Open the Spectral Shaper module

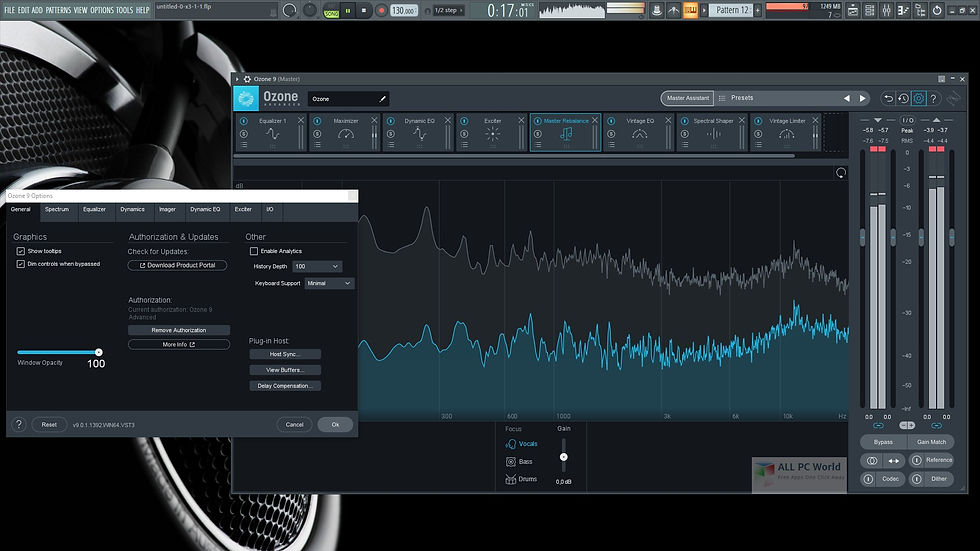[713, 134]
